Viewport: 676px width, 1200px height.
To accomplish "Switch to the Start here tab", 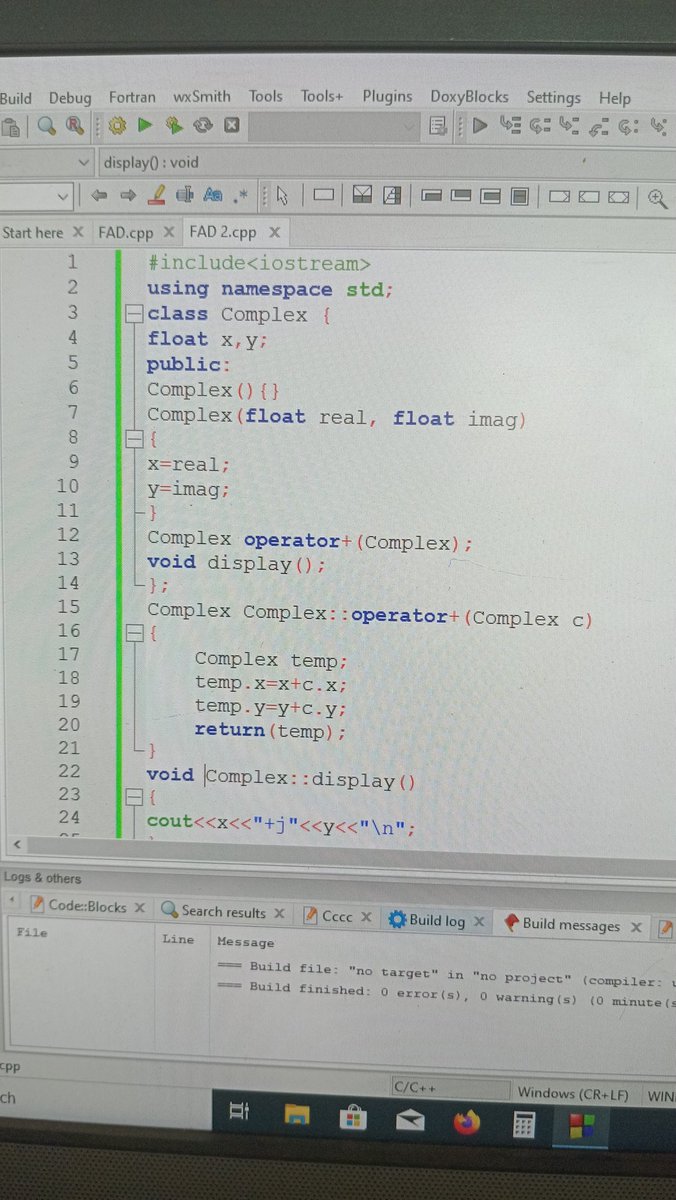I will coord(33,233).
